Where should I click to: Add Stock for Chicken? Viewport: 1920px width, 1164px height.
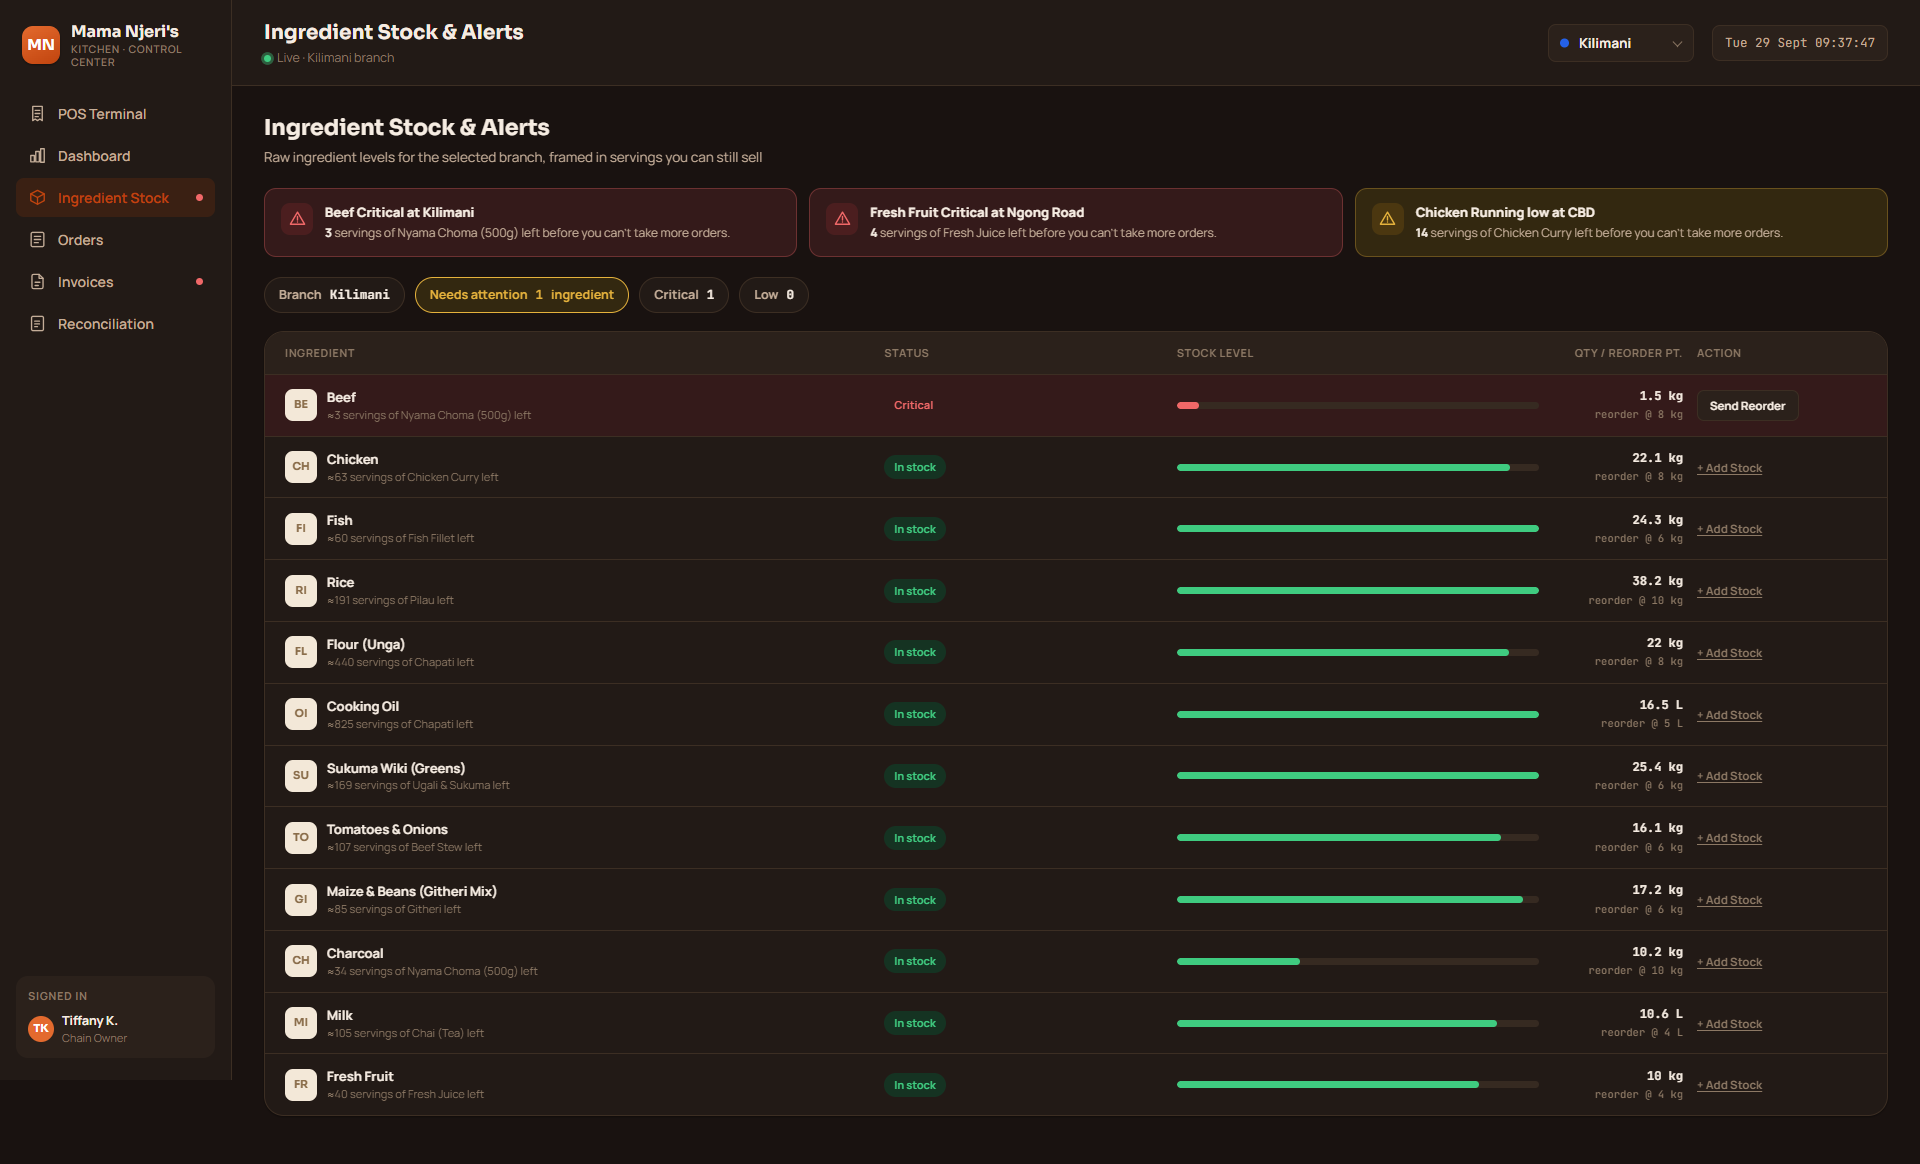1730,468
